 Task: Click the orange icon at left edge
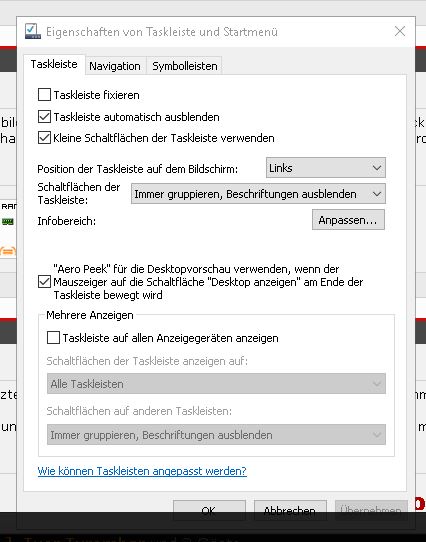8,251
